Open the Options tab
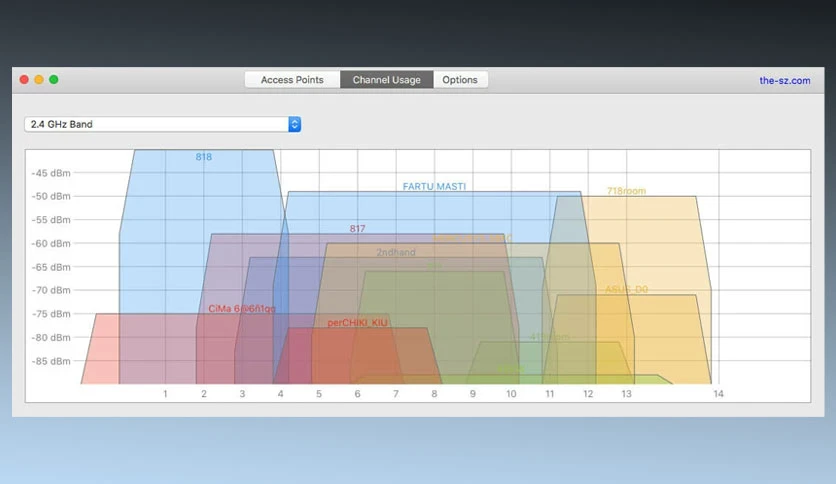The width and height of the screenshot is (836, 484). tap(460, 80)
